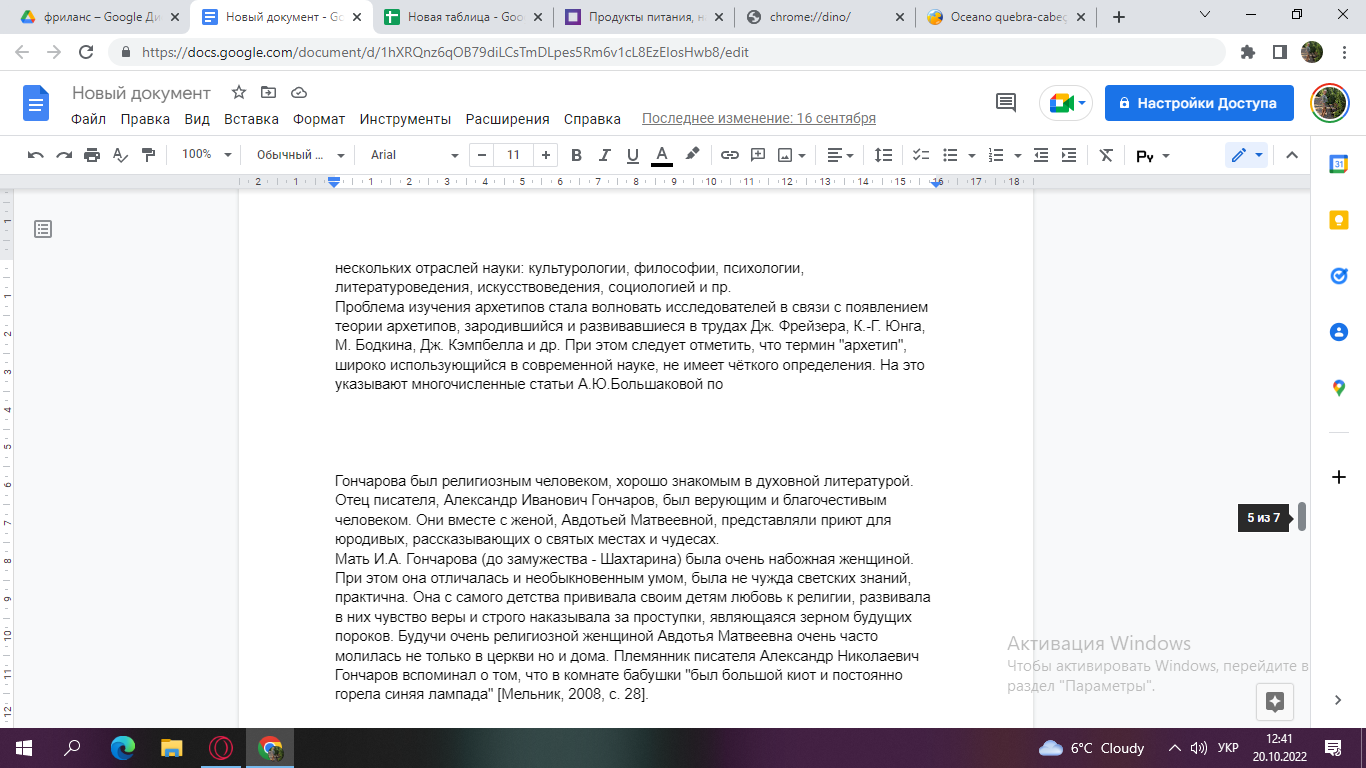Open the Инструменты menu
The width and height of the screenshot is (1366, 768).
click(x=405, y=119)
